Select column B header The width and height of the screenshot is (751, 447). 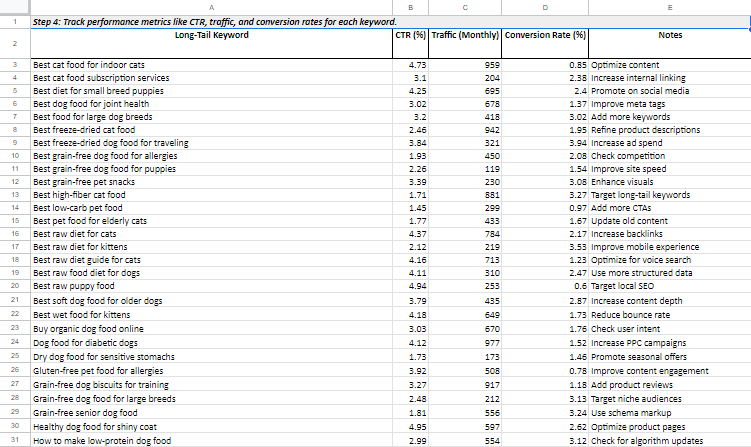pos(411,7)
